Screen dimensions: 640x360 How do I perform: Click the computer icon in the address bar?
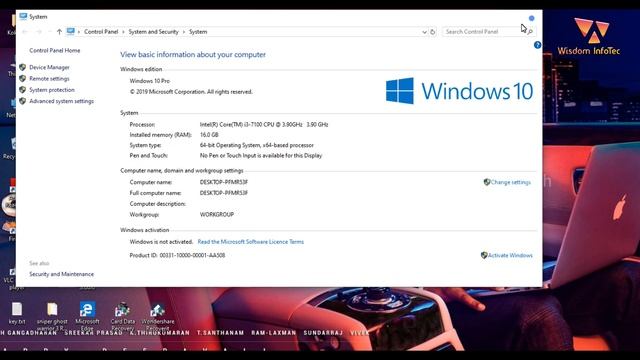point(71,31)
